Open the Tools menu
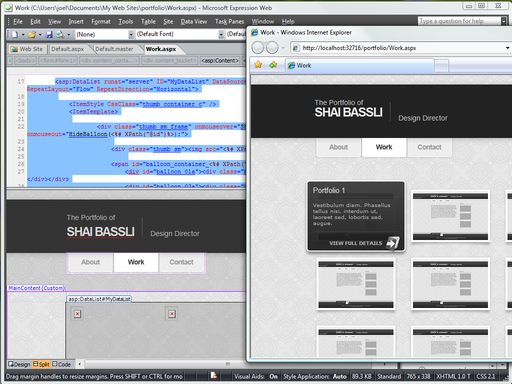This screenshot has width=512, height=384. click(126, 22)
